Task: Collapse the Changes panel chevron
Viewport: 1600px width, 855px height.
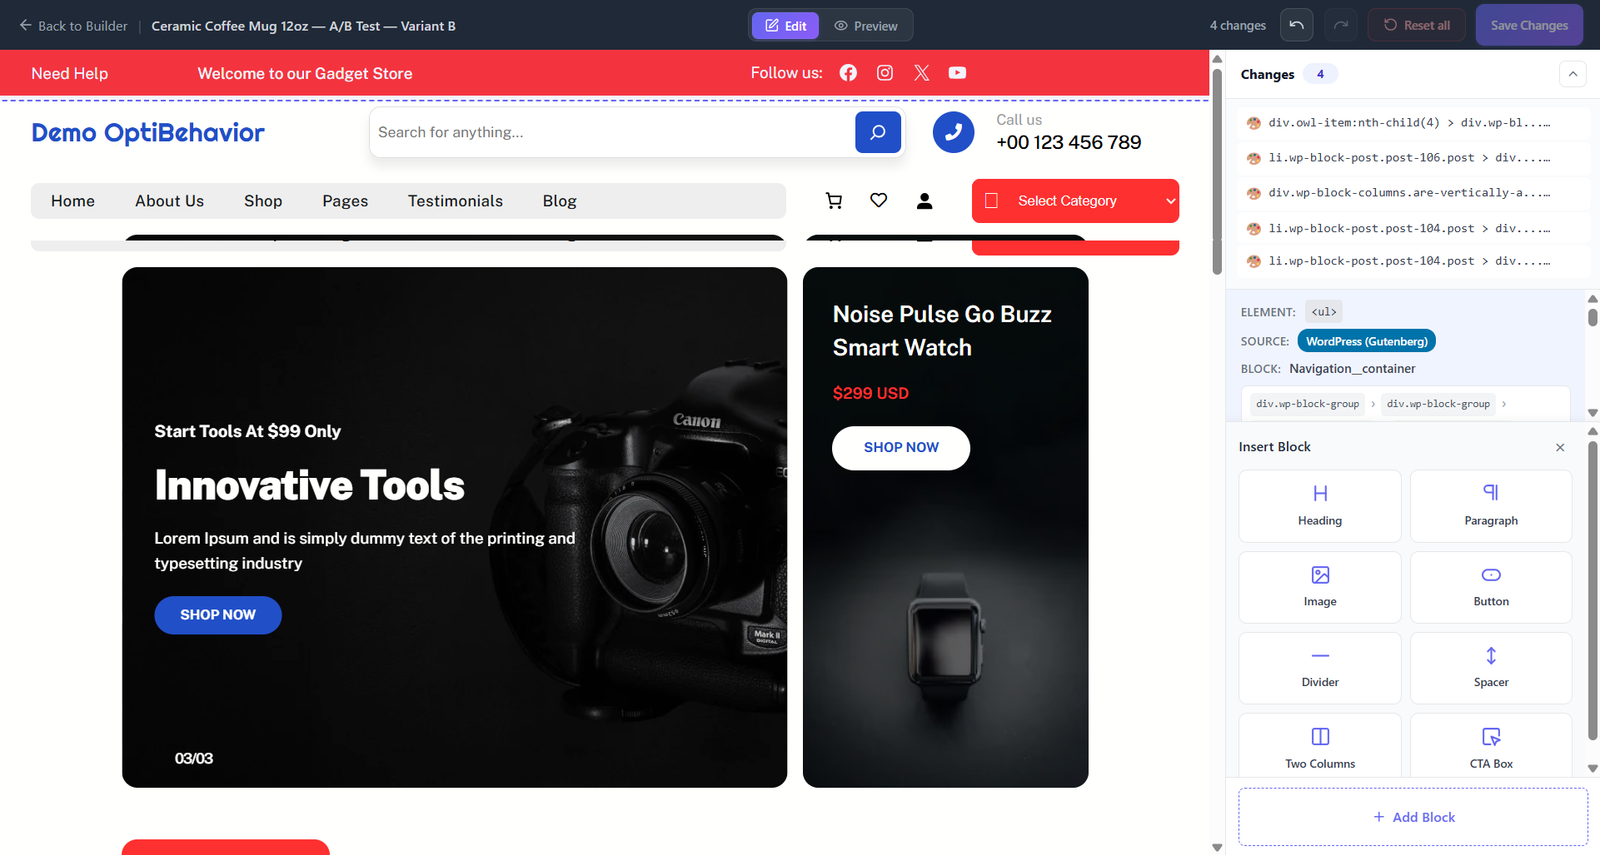Action: pyautogui.click(x=1573, y=74)
